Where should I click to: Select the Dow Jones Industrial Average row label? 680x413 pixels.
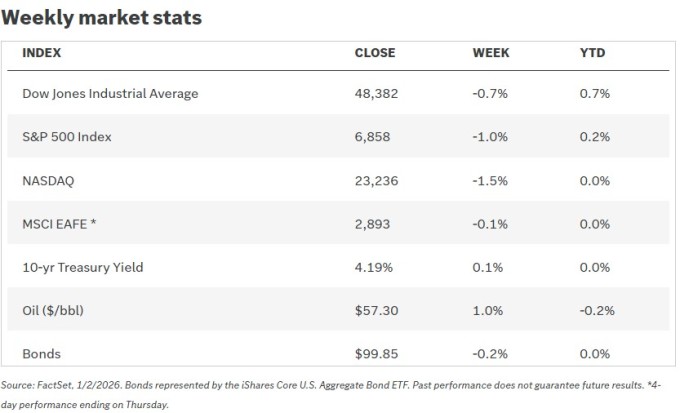pyautogui.click(x=110, y=94)
